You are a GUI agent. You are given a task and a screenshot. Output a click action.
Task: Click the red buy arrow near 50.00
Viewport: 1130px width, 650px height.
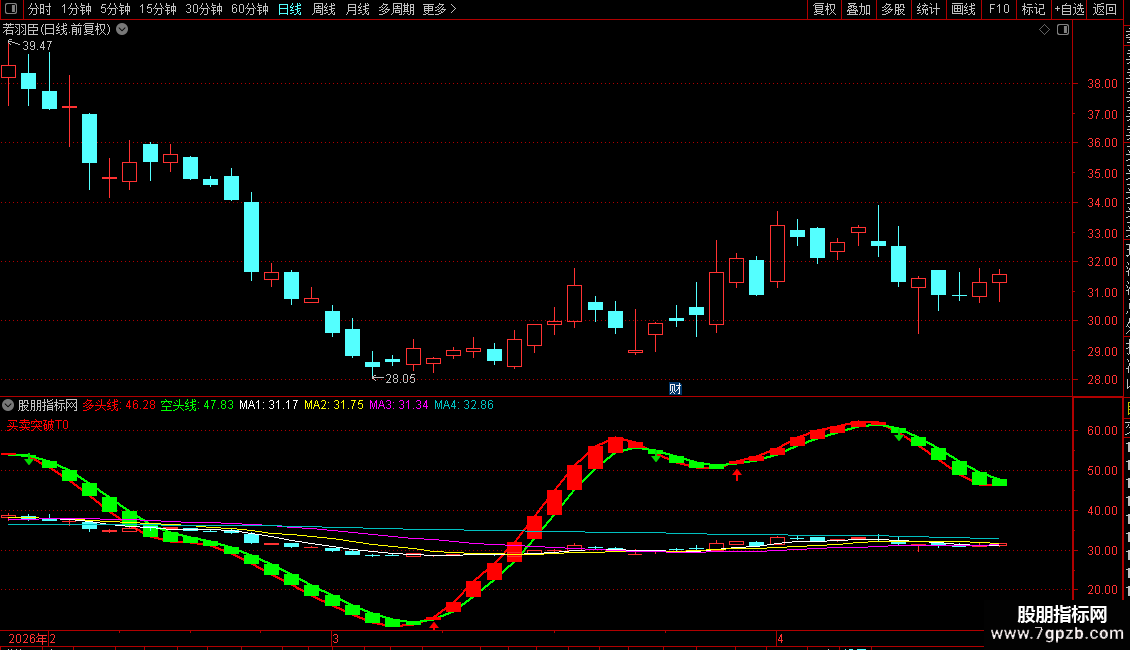(x=737, y=474)
